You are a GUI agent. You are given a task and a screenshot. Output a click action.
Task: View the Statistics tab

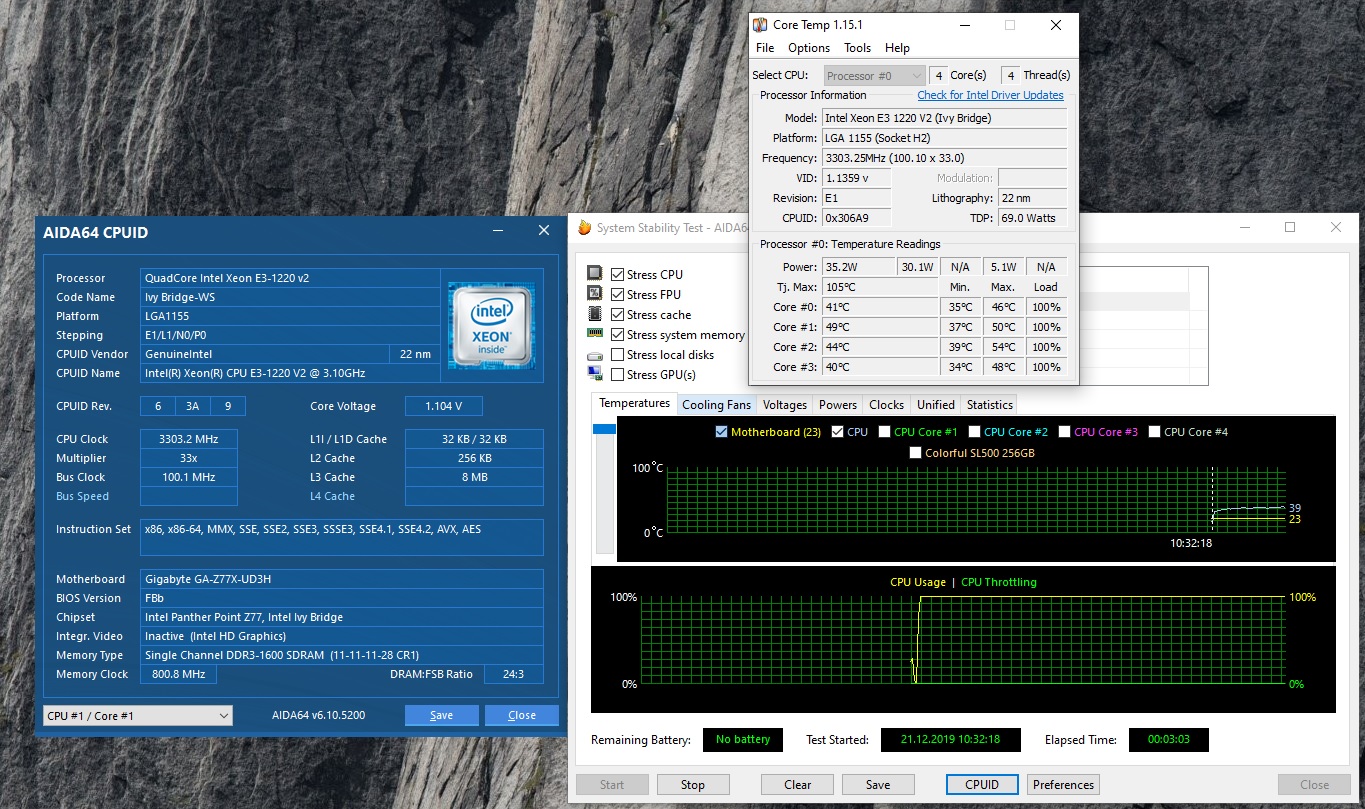click(x=990, y=405)
